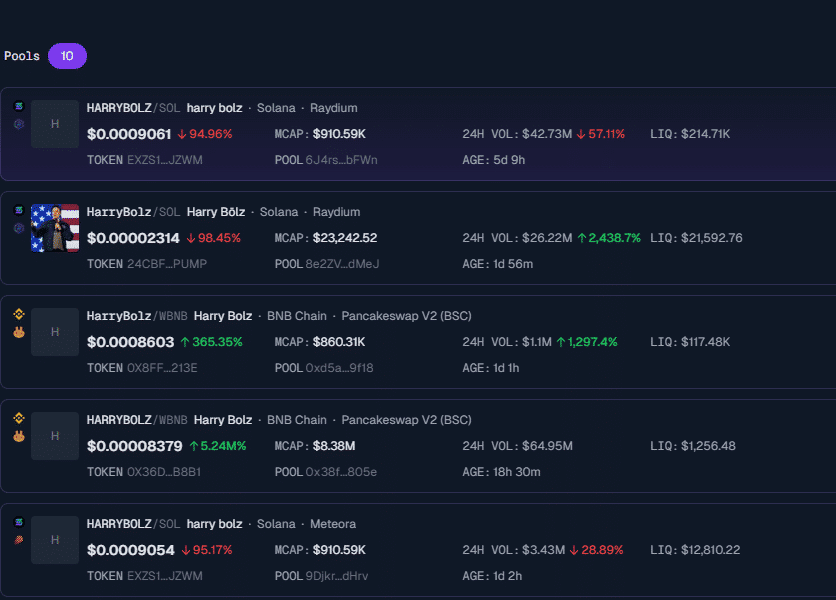Click AGE value 1d 56m
This screenshot has height=600, width=836.
click(513, 264)
